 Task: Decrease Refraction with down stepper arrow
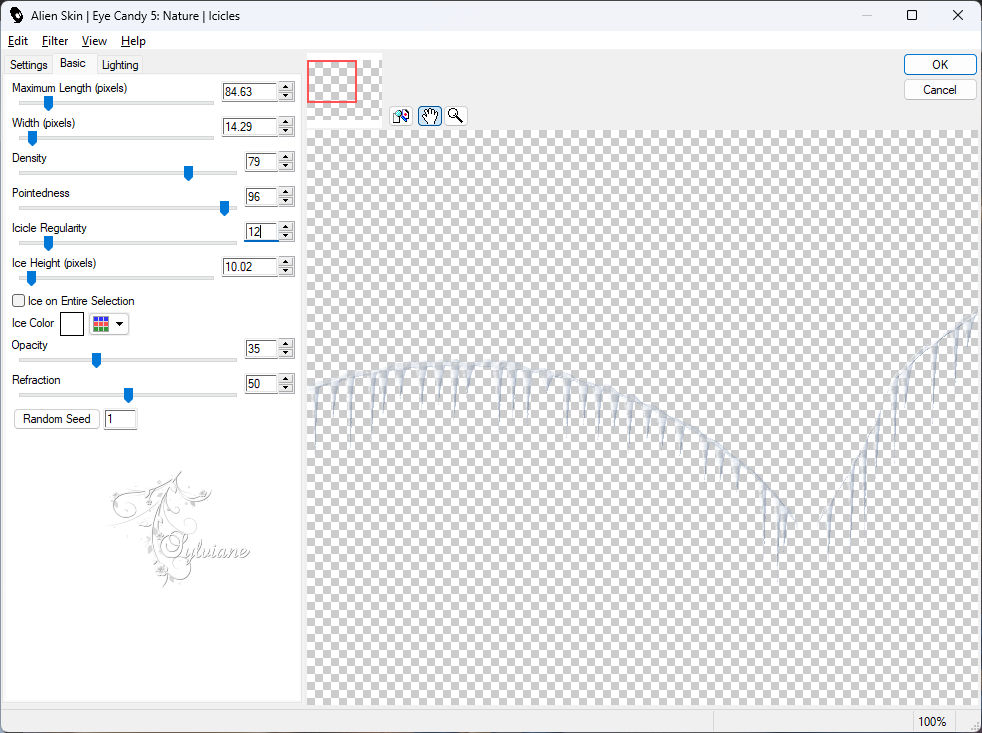(286, 389)
